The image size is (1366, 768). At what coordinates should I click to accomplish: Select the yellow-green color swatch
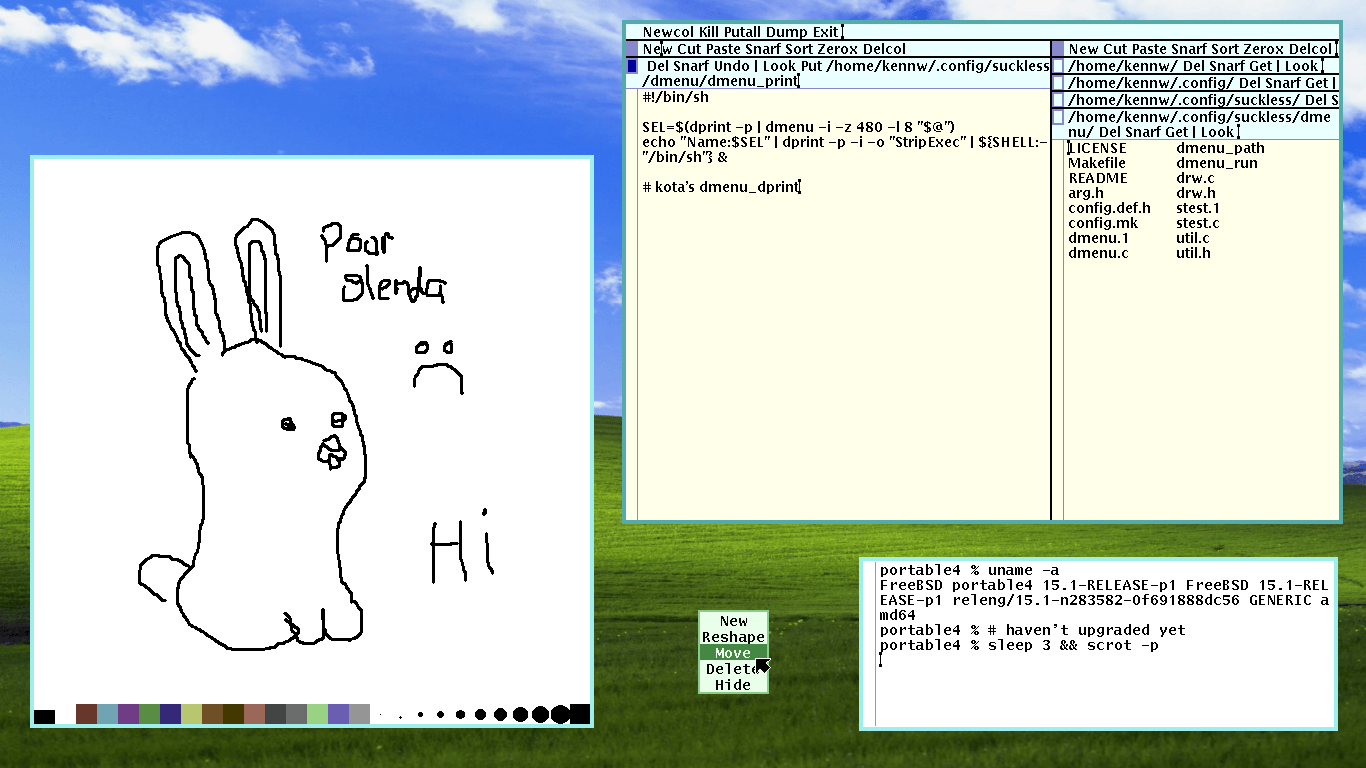coord(191,714)
